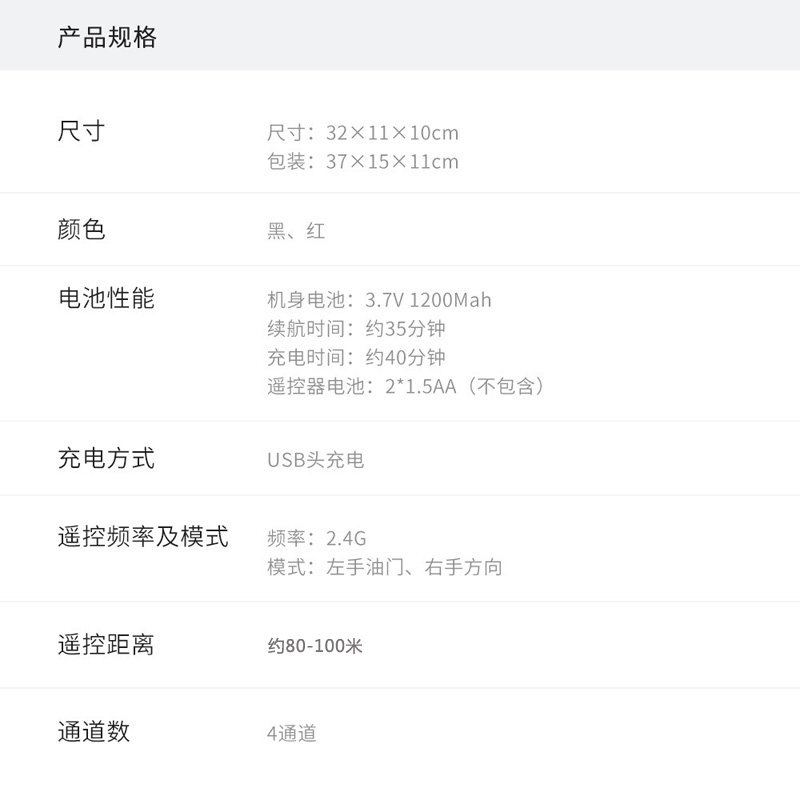Select the 电池性能 row label
The image size is (800, 800).
[106, 298]
